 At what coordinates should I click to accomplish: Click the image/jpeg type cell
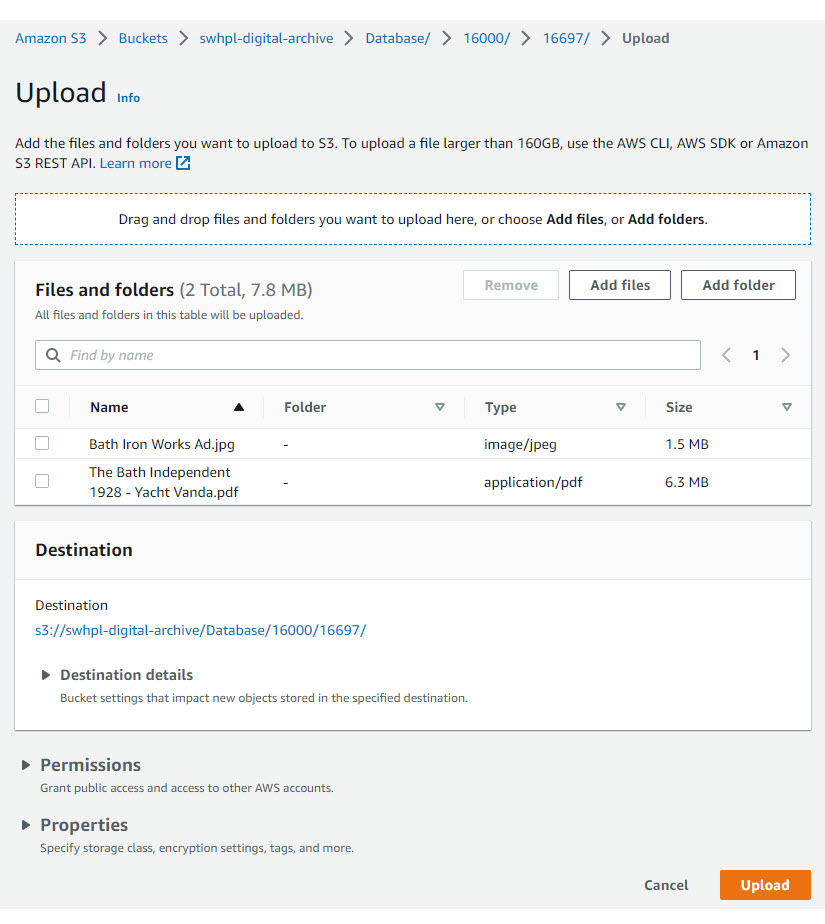[520, 444]
